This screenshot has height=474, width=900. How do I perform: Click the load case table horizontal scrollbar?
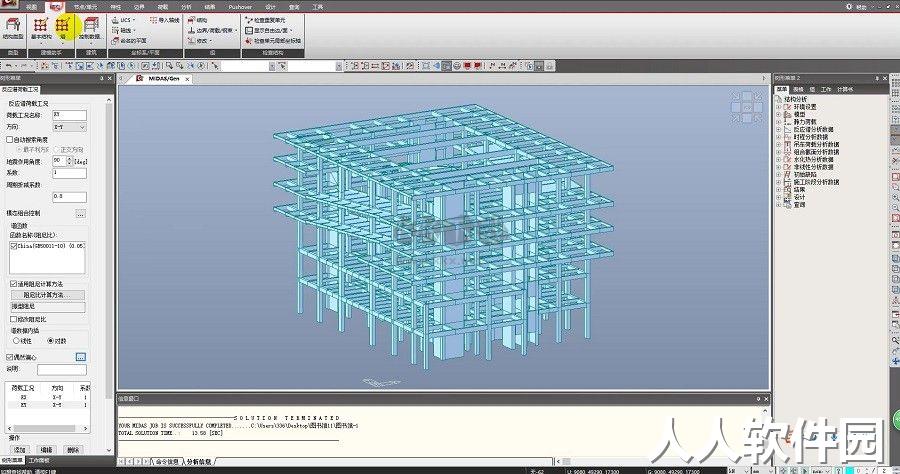[47, 428]
